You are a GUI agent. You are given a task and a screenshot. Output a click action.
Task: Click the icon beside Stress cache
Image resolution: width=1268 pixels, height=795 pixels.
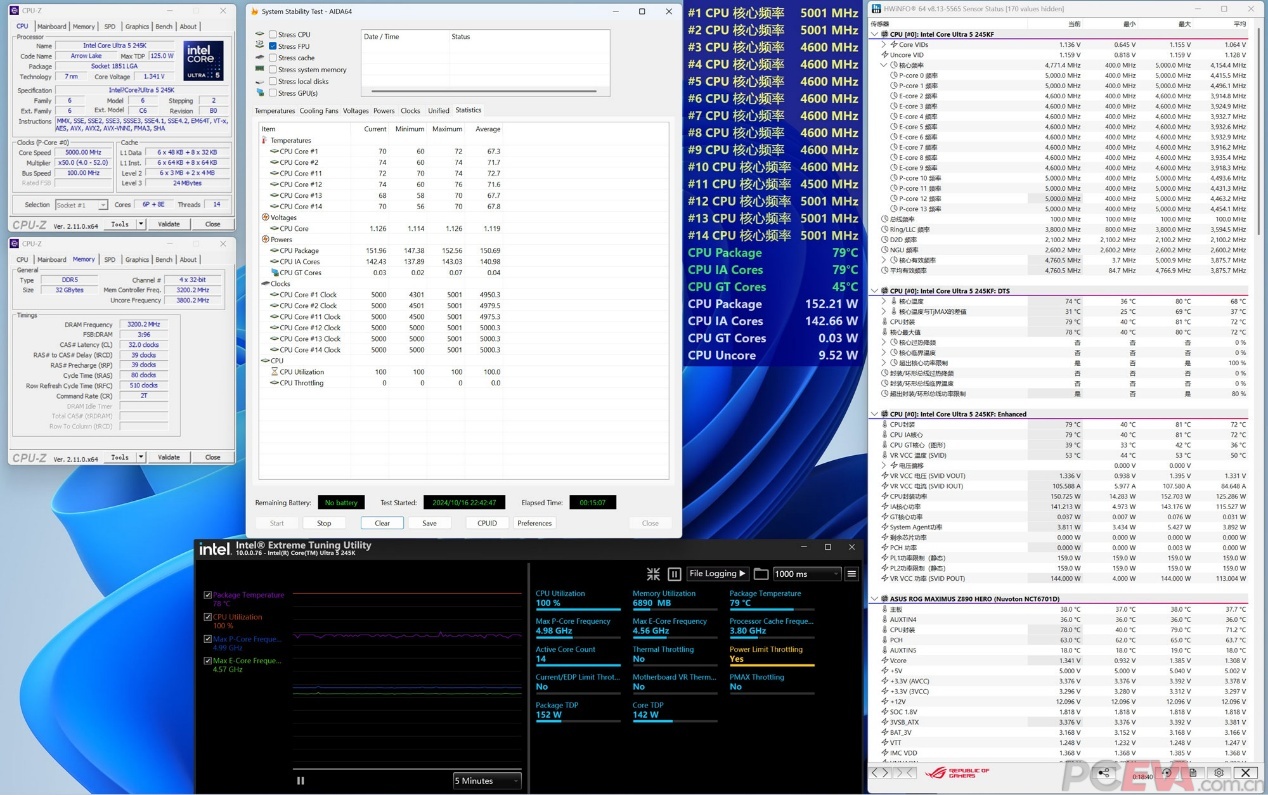click(260, 58)
